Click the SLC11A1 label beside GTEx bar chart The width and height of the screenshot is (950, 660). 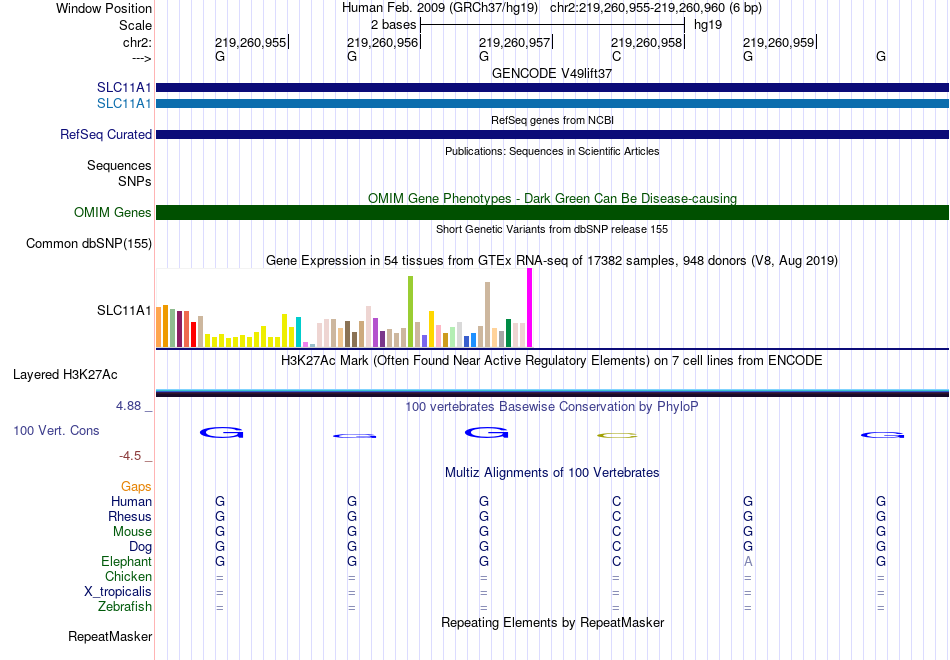124,310
